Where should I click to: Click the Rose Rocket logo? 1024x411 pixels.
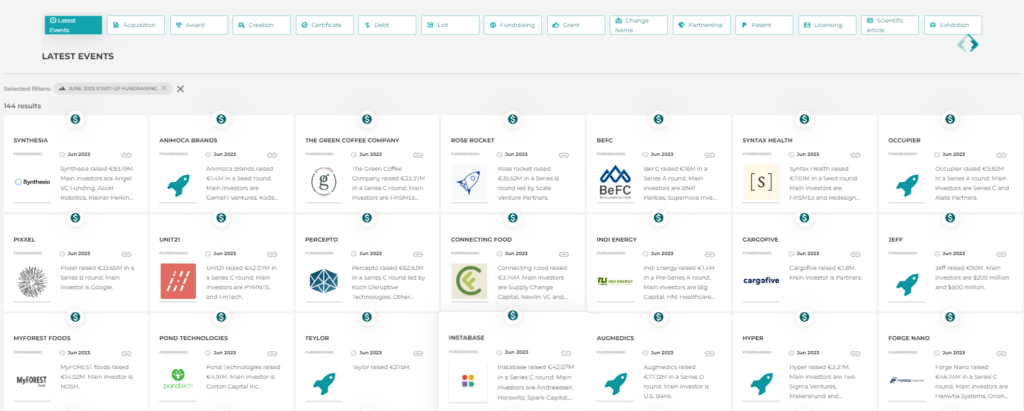coord(470,182)
